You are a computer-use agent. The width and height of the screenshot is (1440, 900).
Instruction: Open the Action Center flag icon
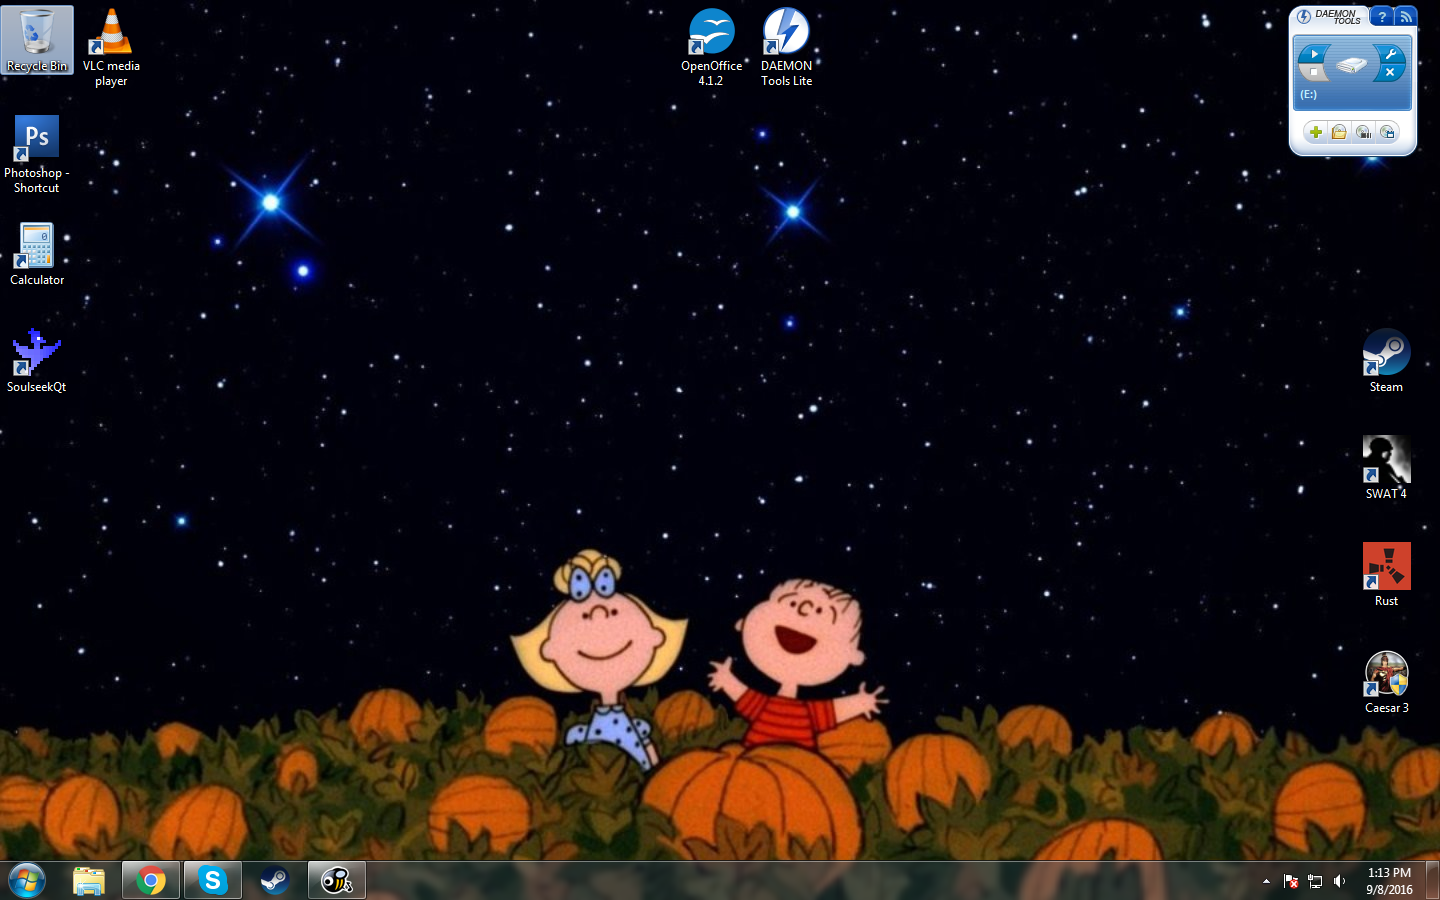point(1291,881)
